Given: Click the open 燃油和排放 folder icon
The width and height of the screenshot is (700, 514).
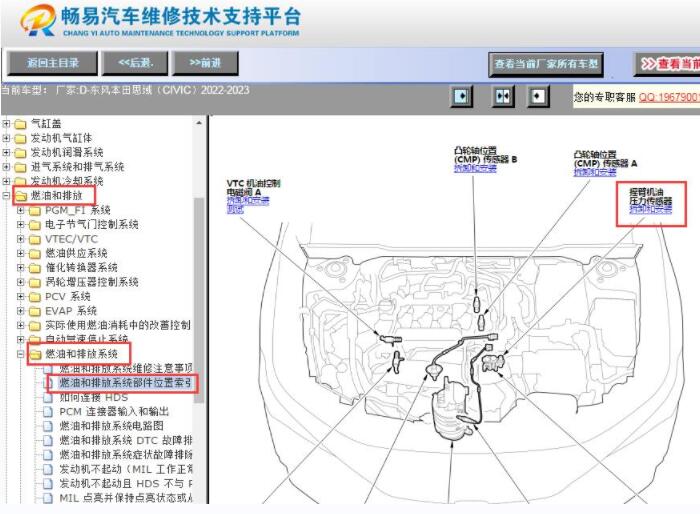Looking at the screenshot, I should click(x=21, y=196).
